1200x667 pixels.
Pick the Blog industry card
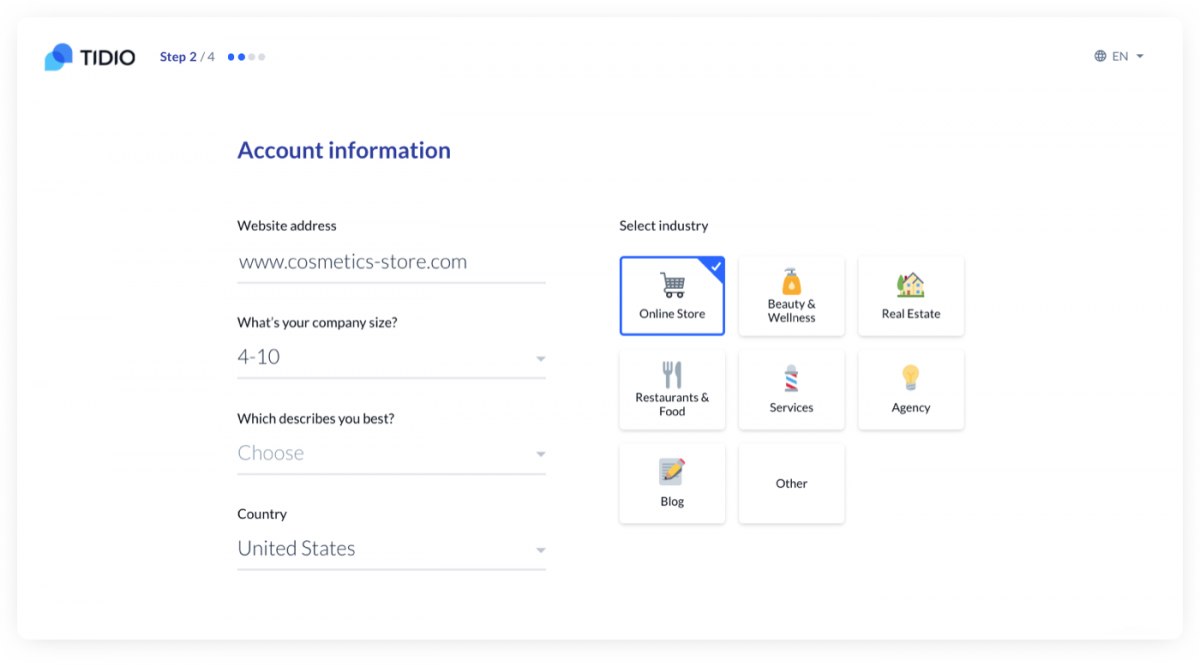[x=672, y=483]
